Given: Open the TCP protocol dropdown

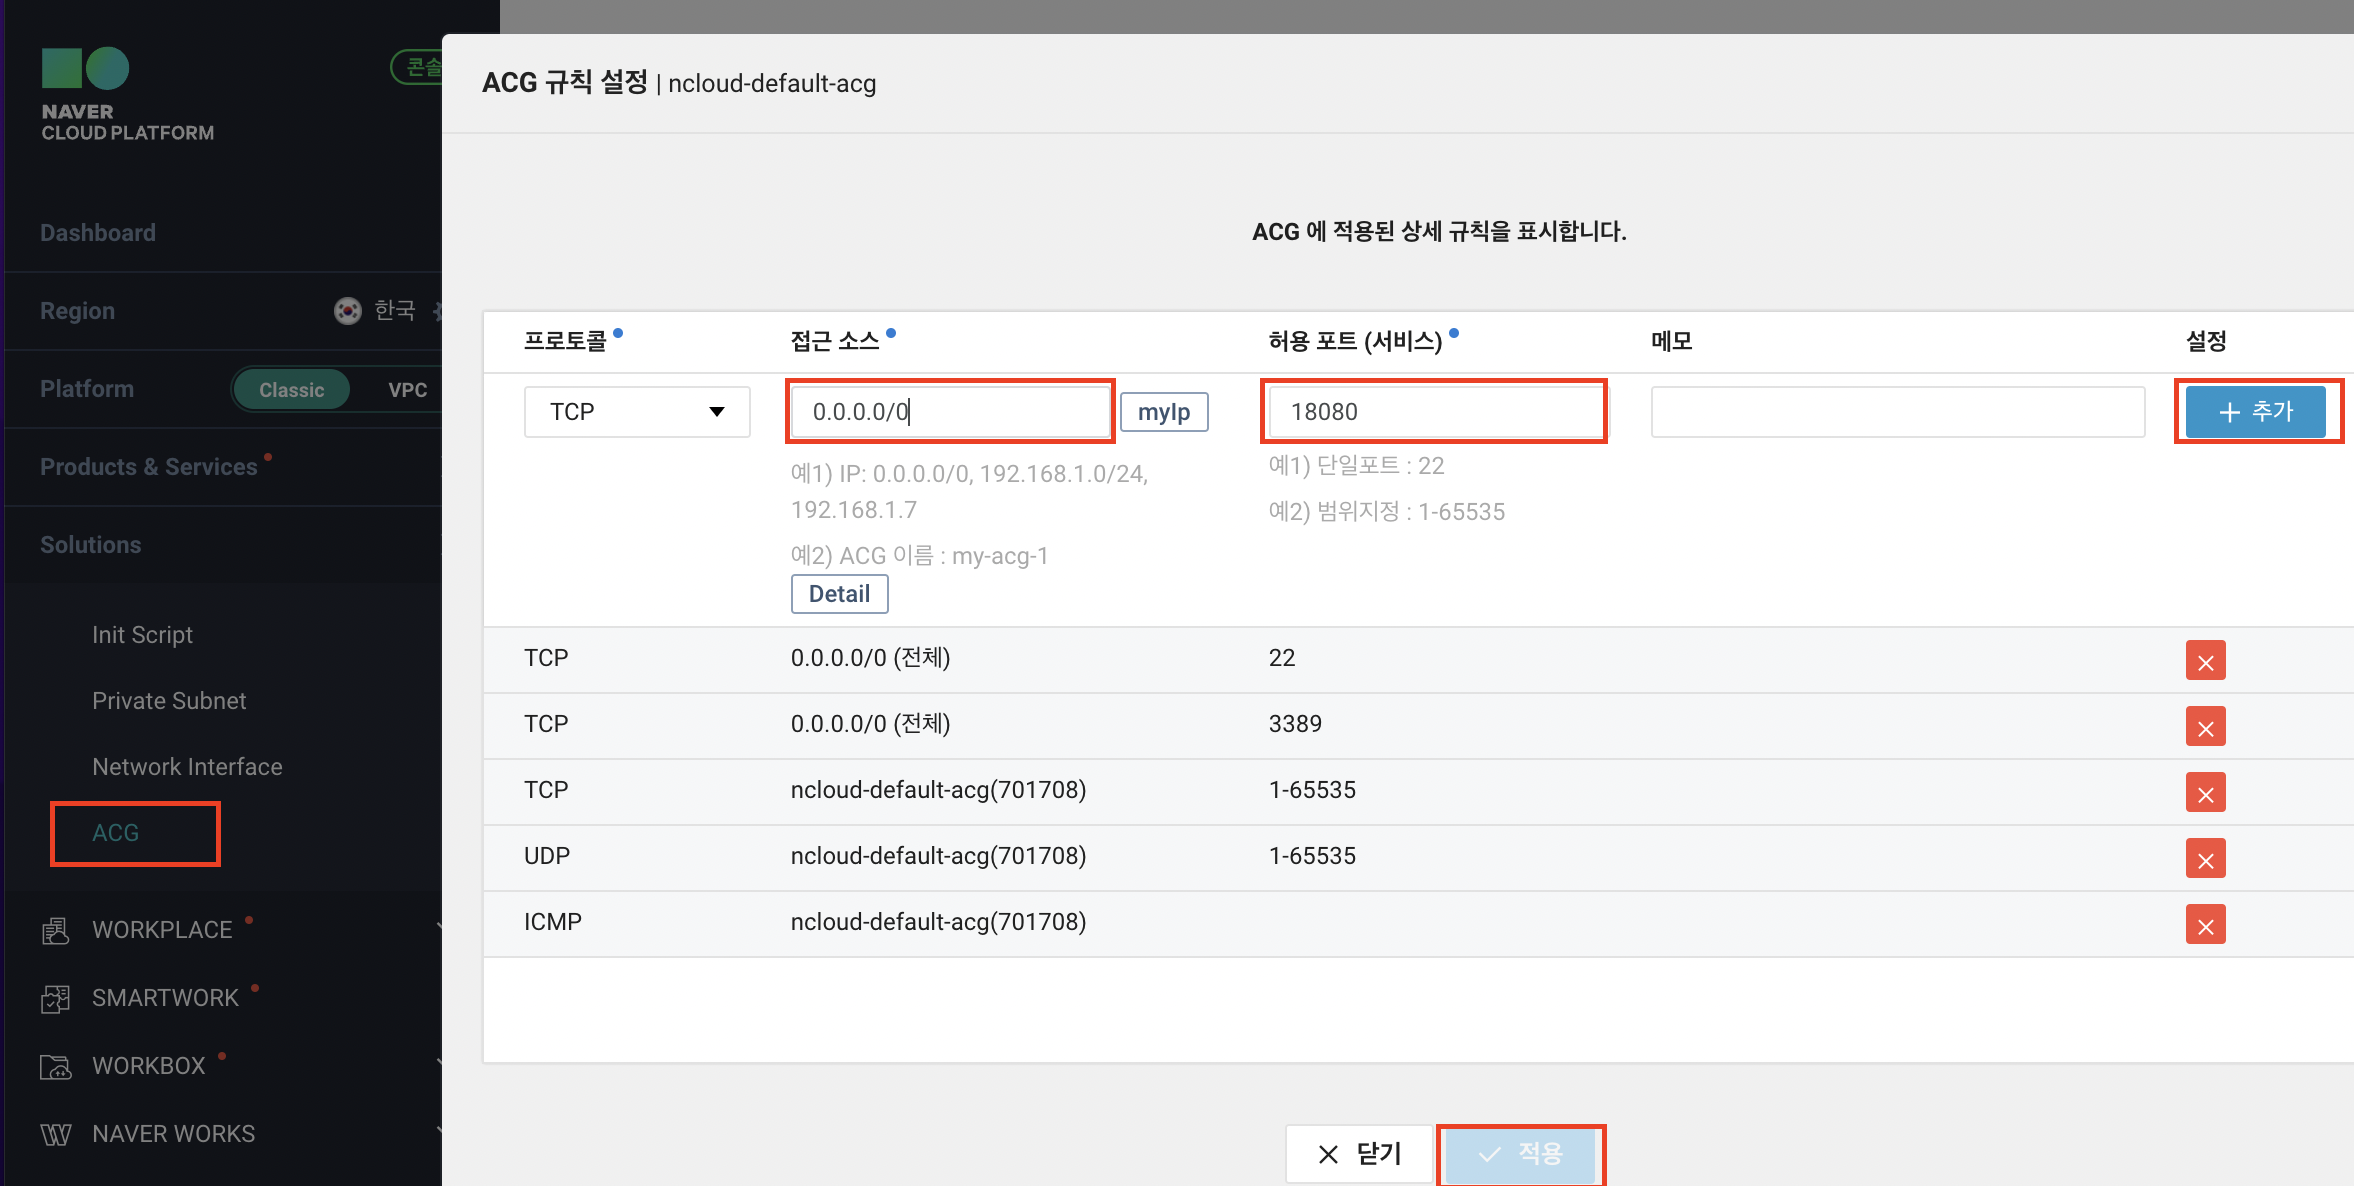Looking at the screenshot, I should pyautogui.click(x=637, y=412).
